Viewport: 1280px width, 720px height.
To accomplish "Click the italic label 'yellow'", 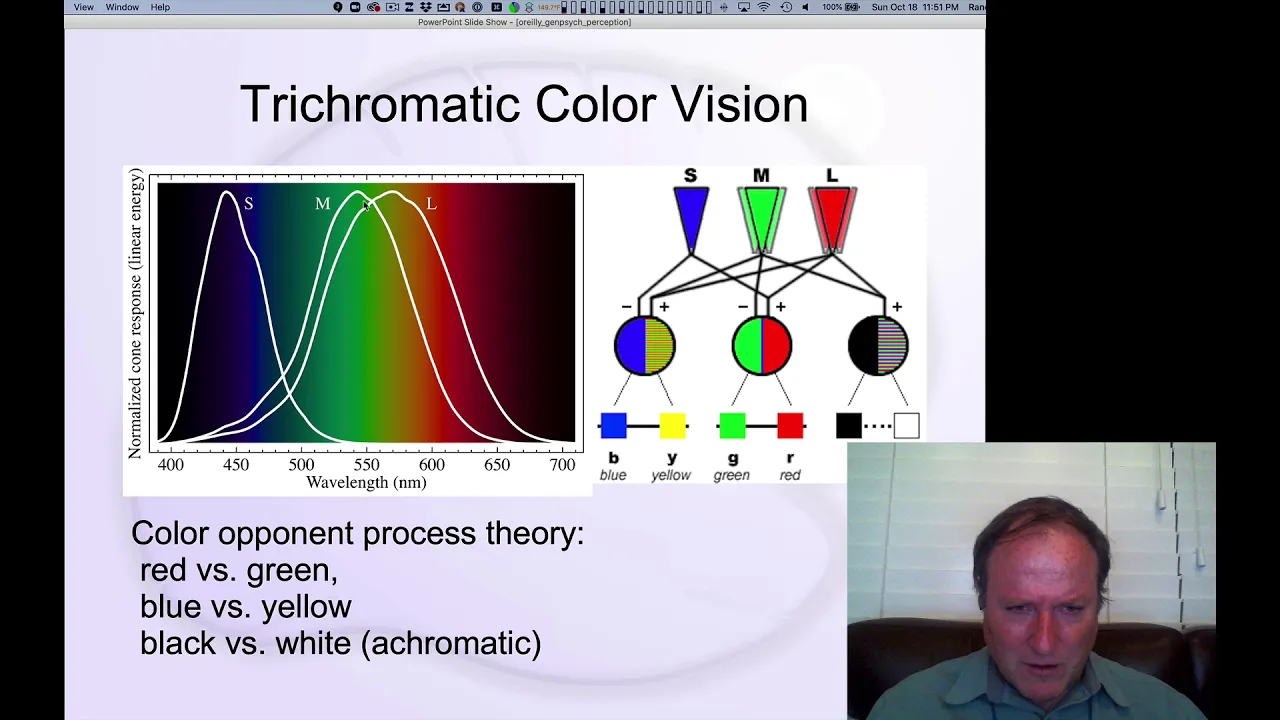I will (671, 475).
